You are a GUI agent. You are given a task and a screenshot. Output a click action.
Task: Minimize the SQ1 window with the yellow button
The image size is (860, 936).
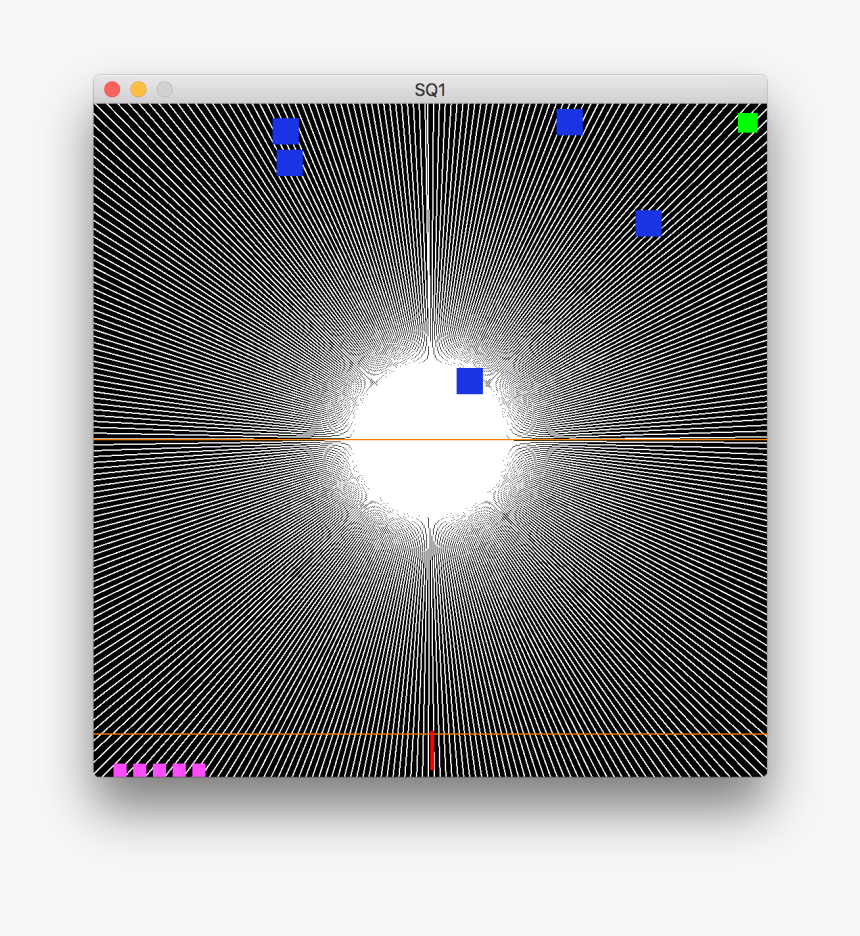pyautogui.click(x=138, y=90)
